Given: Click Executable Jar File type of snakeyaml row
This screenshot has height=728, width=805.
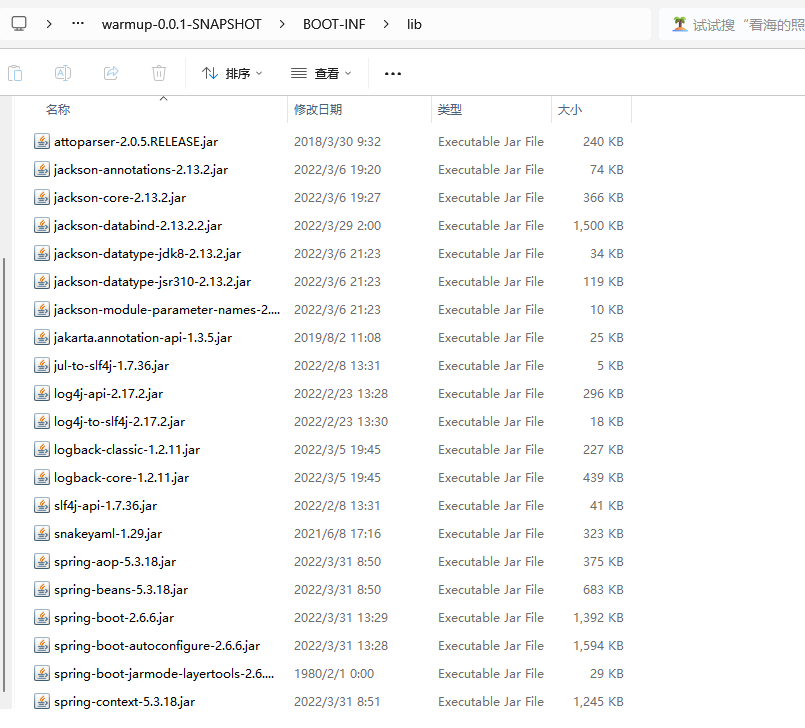Looking at the screenshot, I should coord(491,534).
